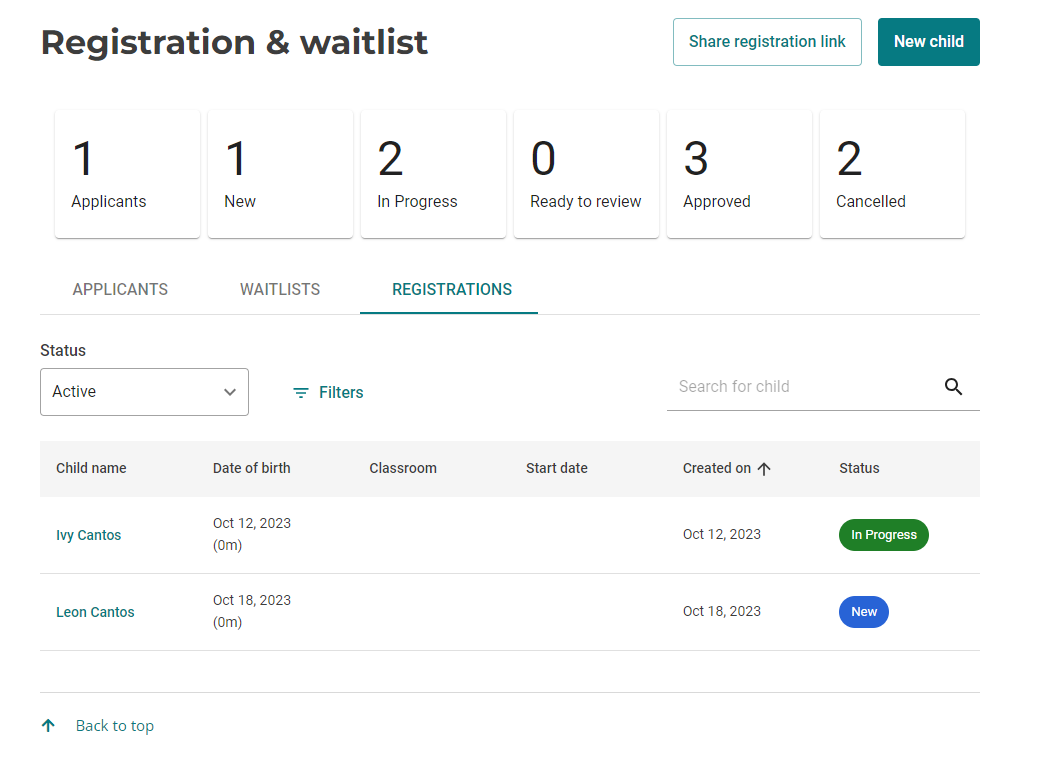
Task: Select the Registrations tab
Action: [451, 289]
